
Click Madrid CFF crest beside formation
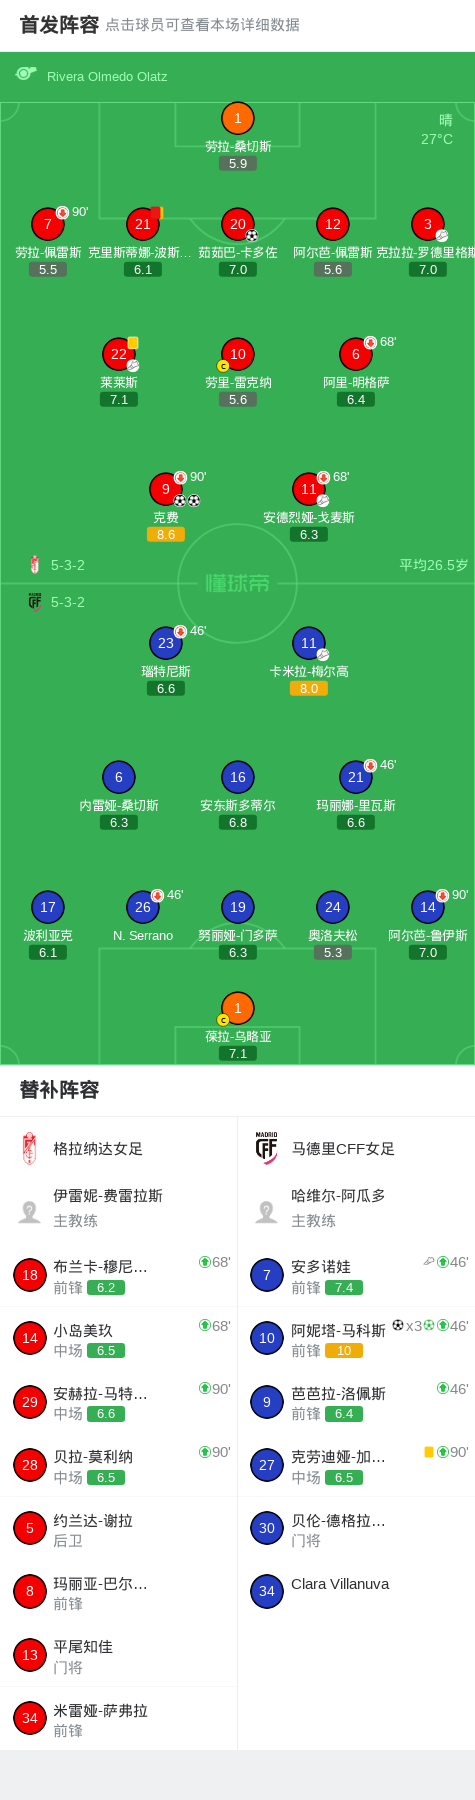(x=35, y=602)
